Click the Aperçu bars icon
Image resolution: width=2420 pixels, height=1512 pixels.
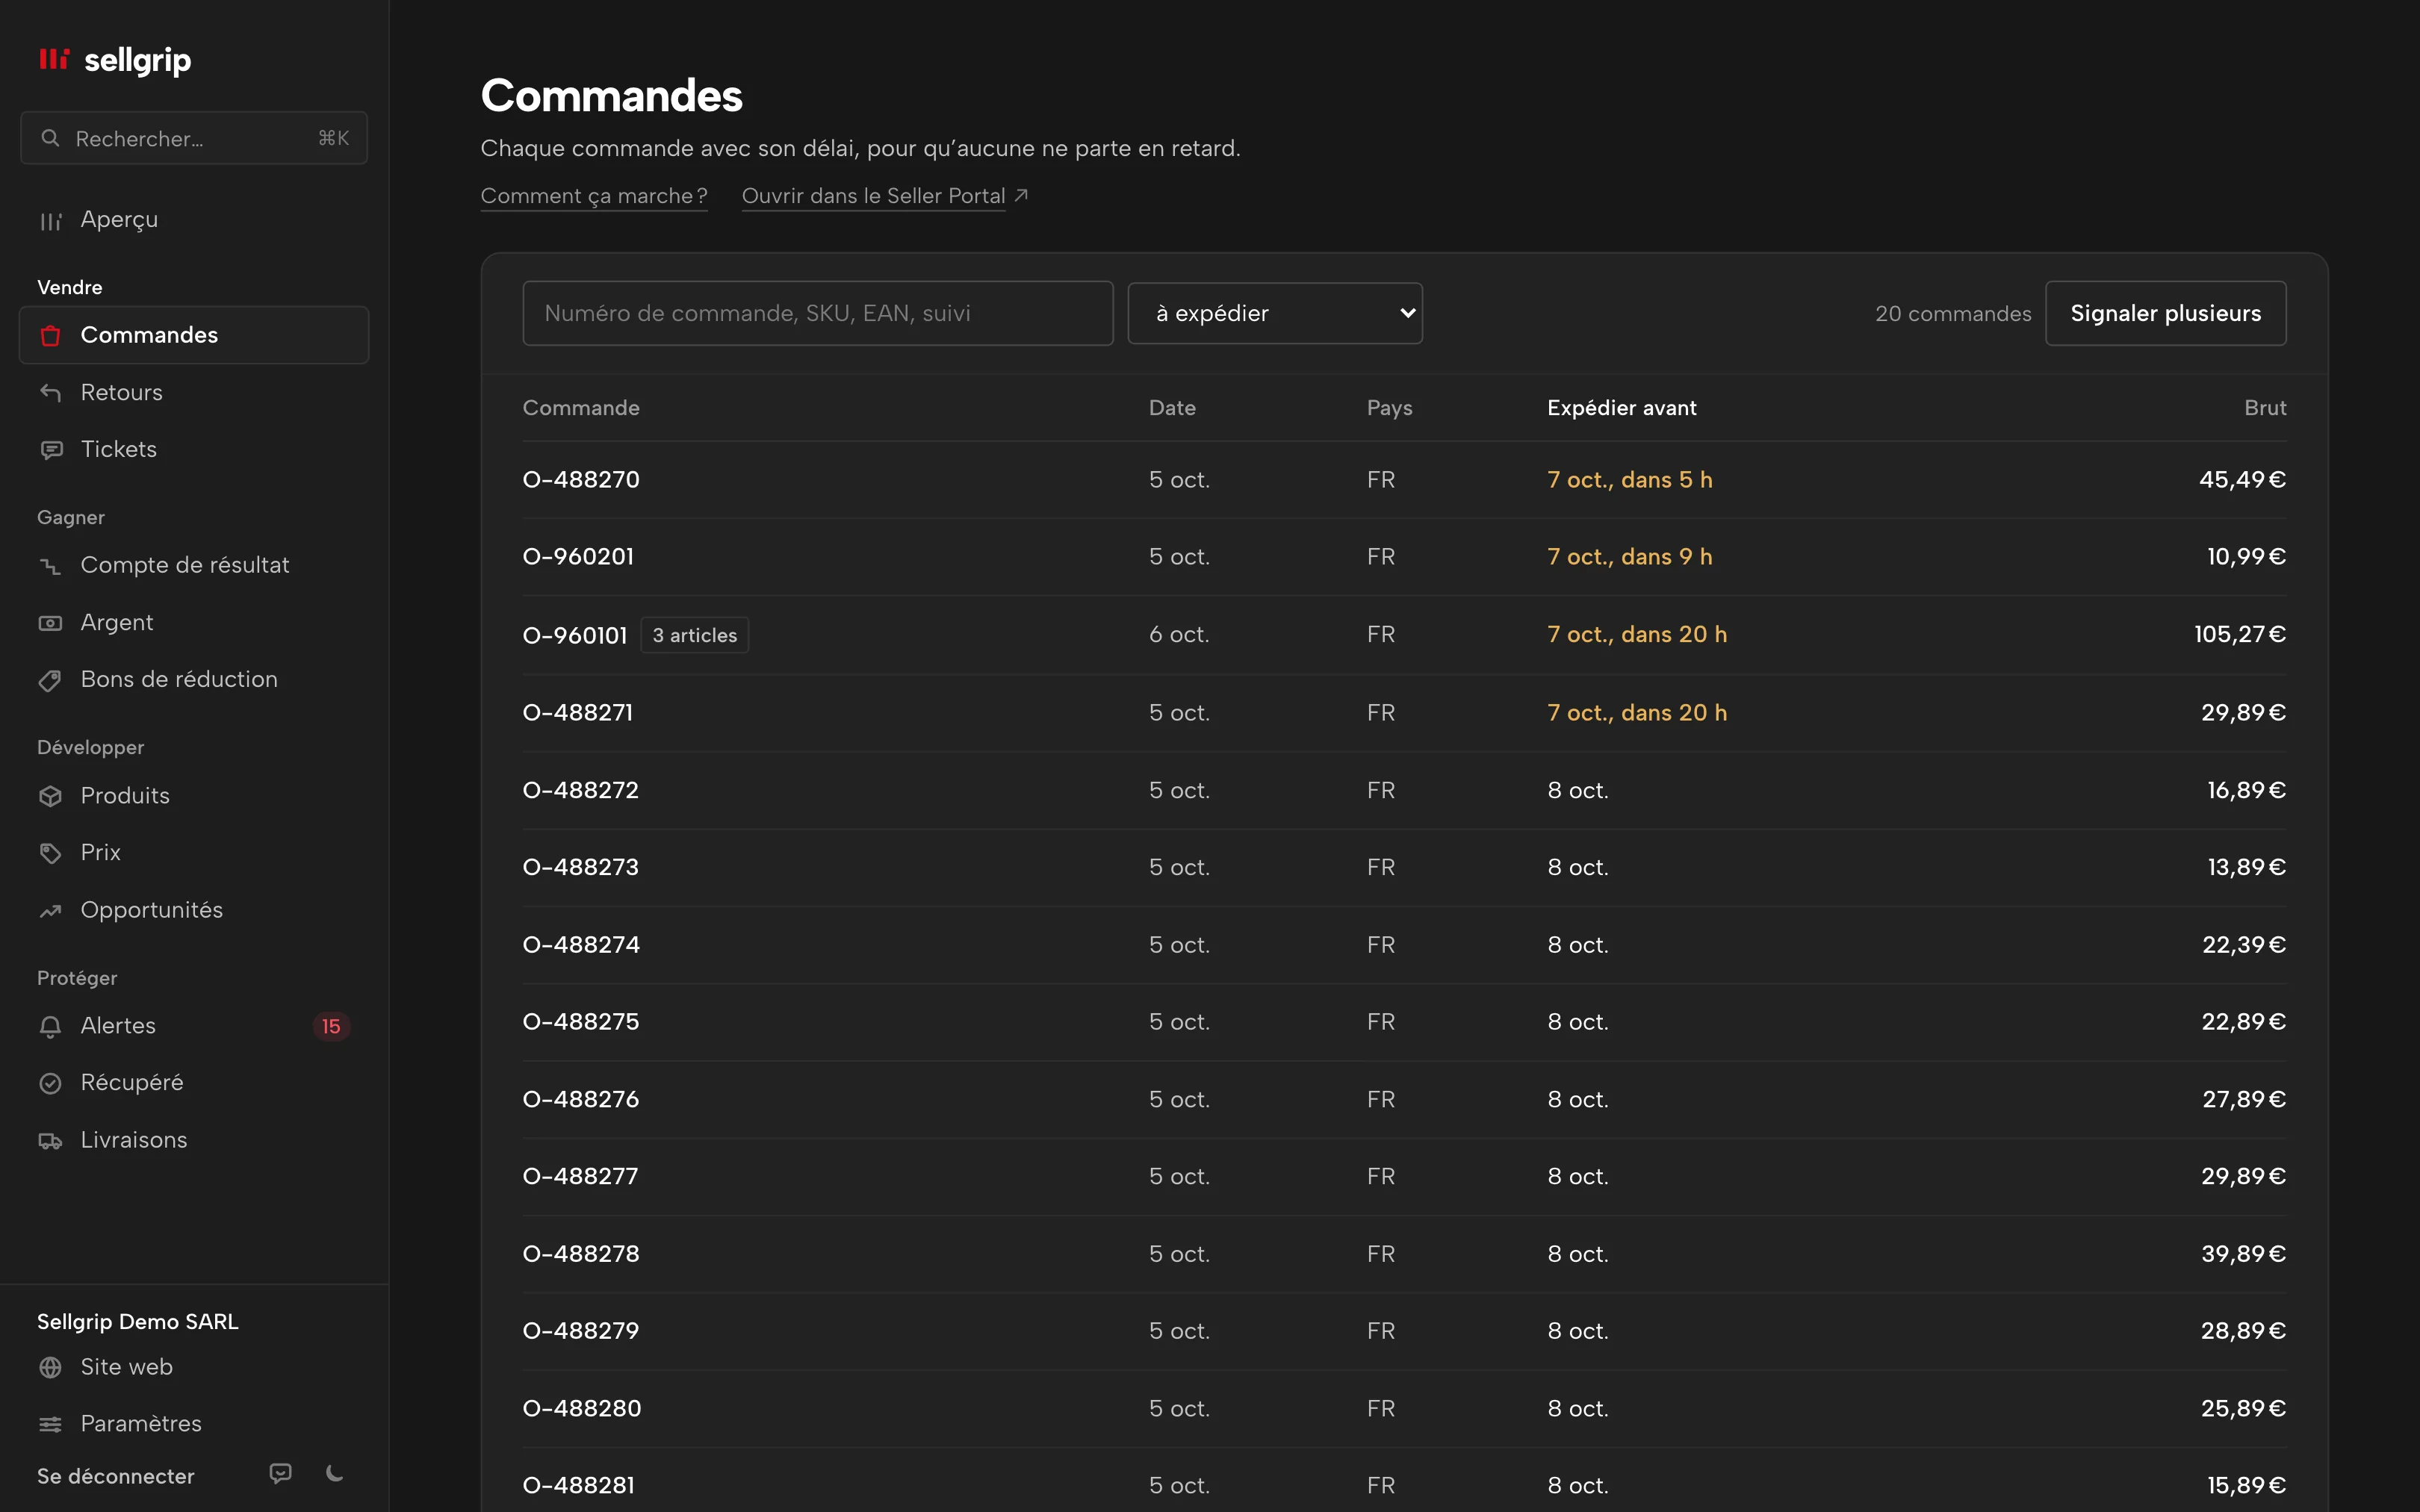[x=50, y=220]
